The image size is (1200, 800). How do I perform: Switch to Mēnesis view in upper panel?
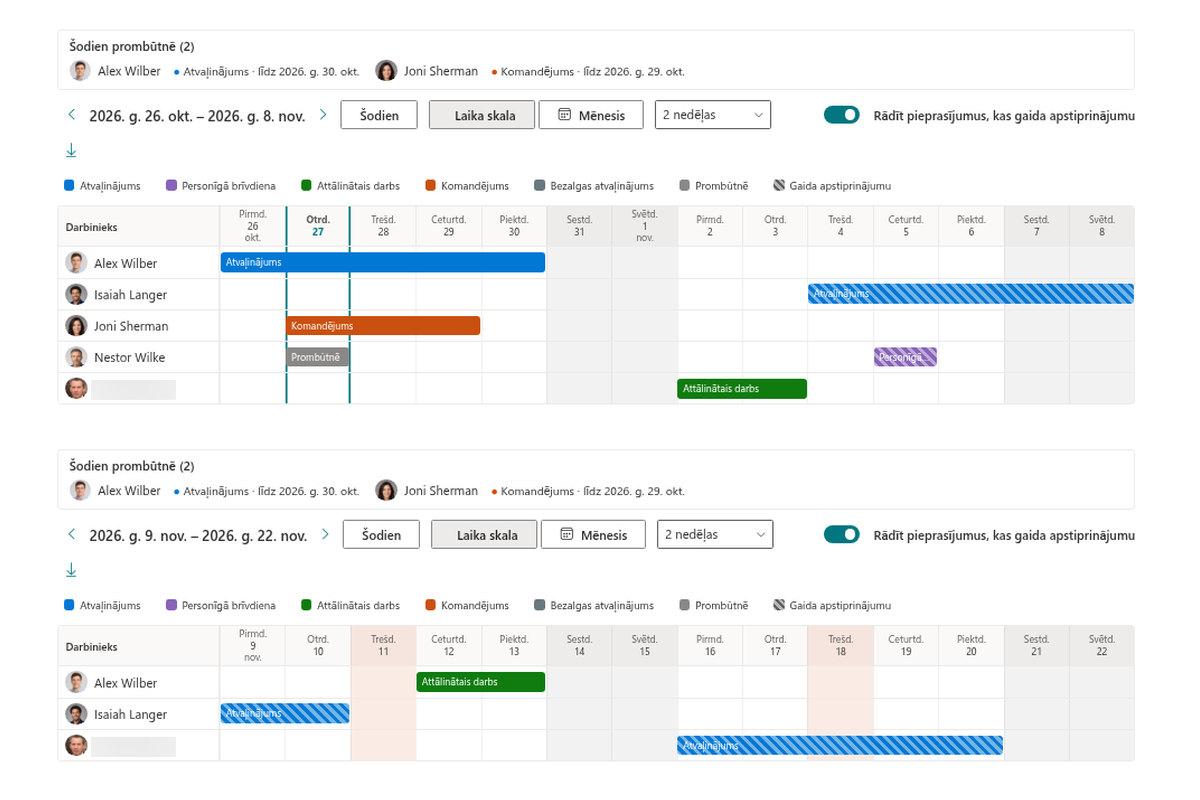590,115
